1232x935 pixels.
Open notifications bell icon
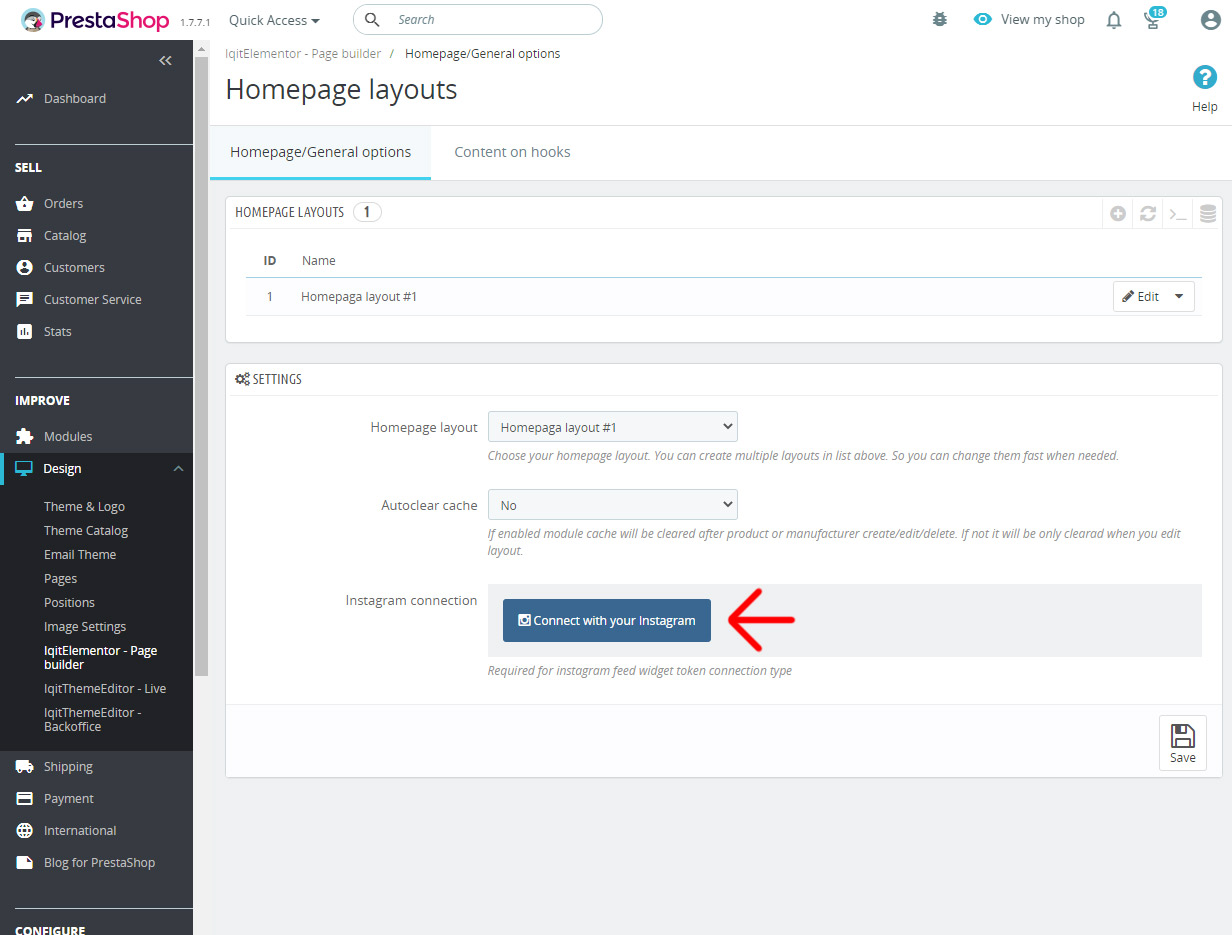click(x=1114, y=20)
